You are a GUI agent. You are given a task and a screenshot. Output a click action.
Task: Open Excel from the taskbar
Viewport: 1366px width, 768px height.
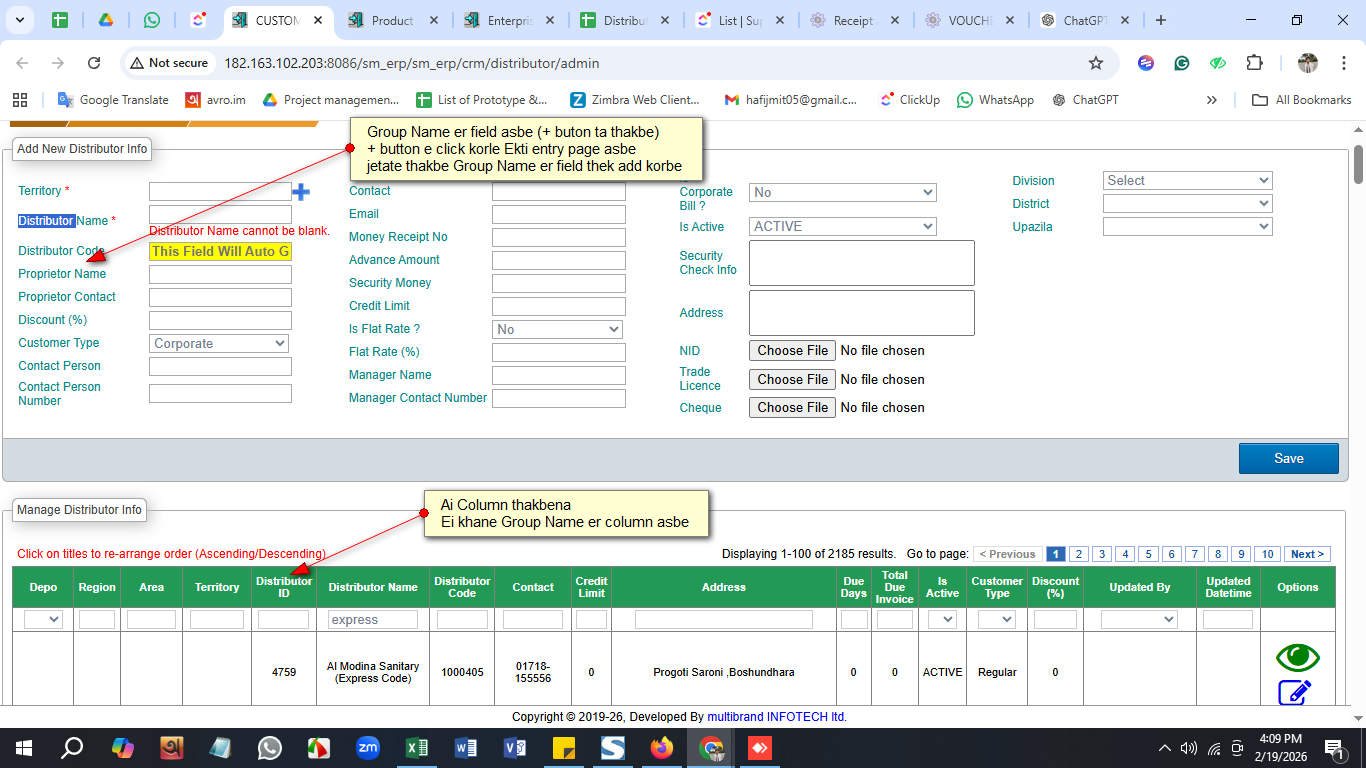[x=417, y=748]
